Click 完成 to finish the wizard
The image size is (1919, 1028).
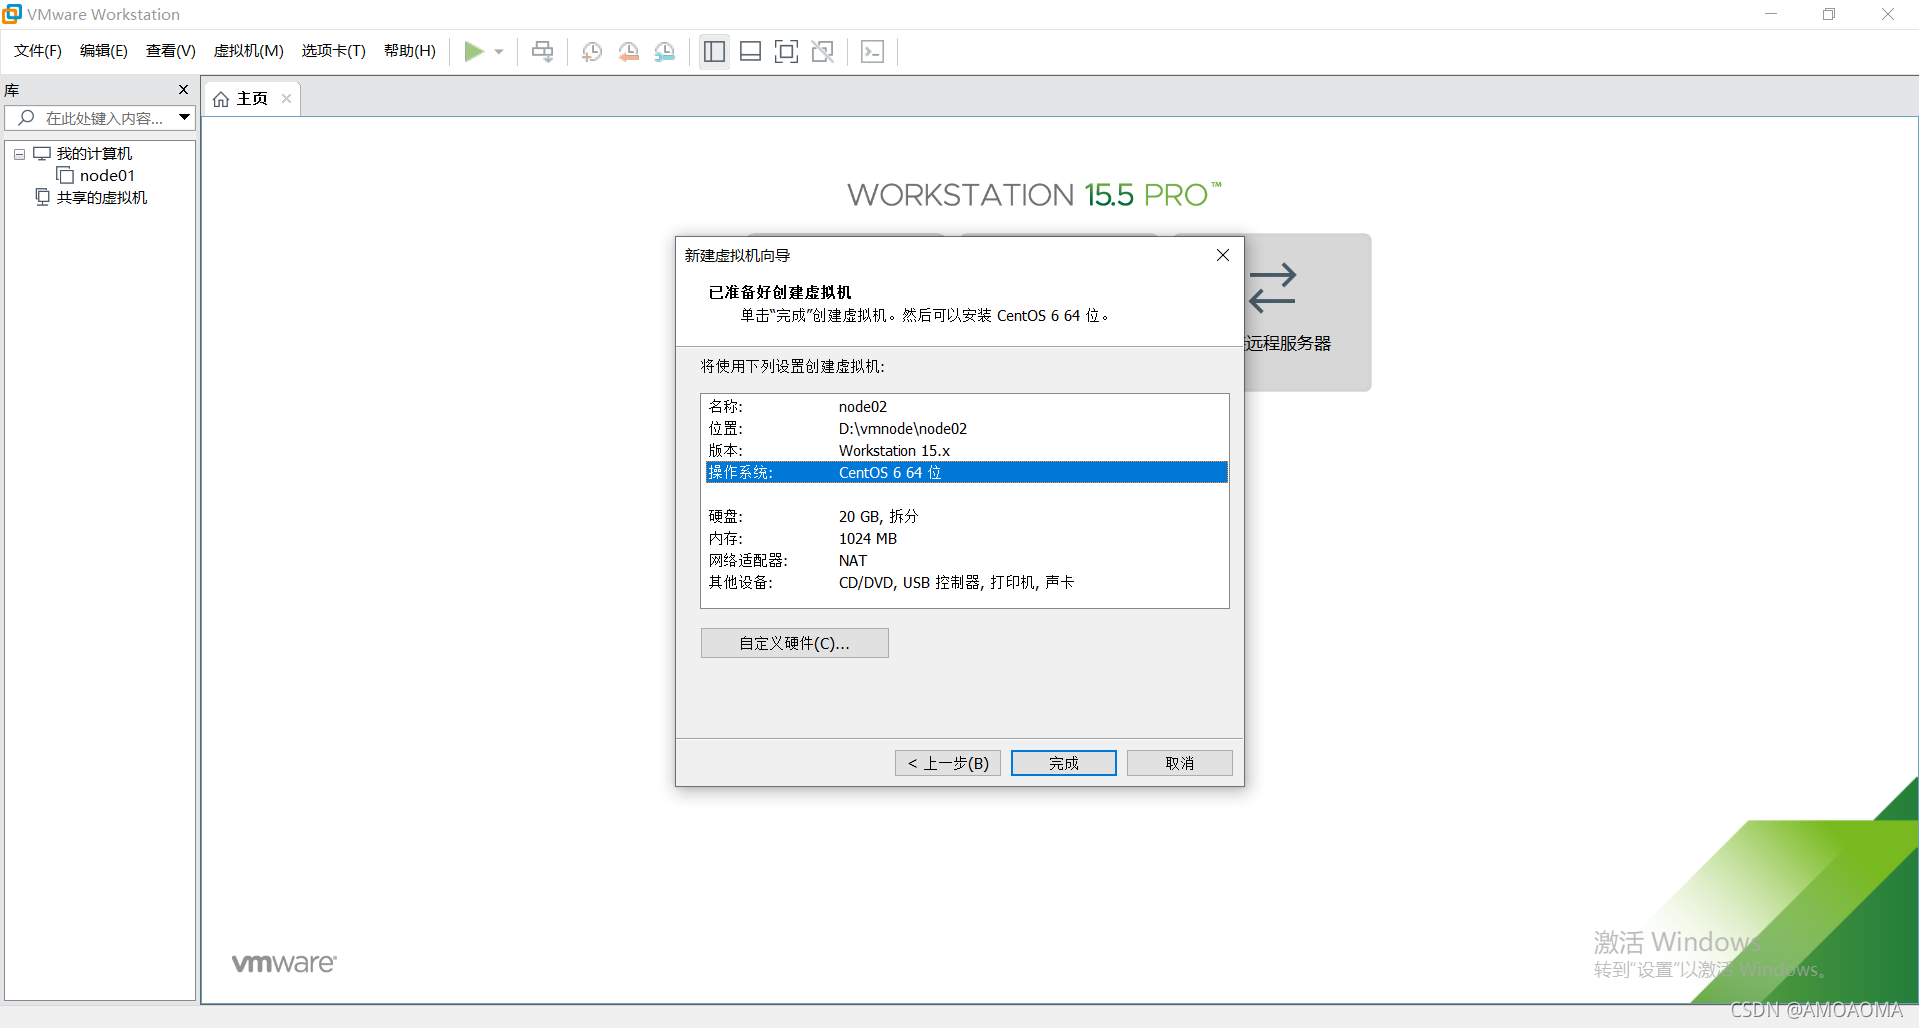tap(1064, 763)
